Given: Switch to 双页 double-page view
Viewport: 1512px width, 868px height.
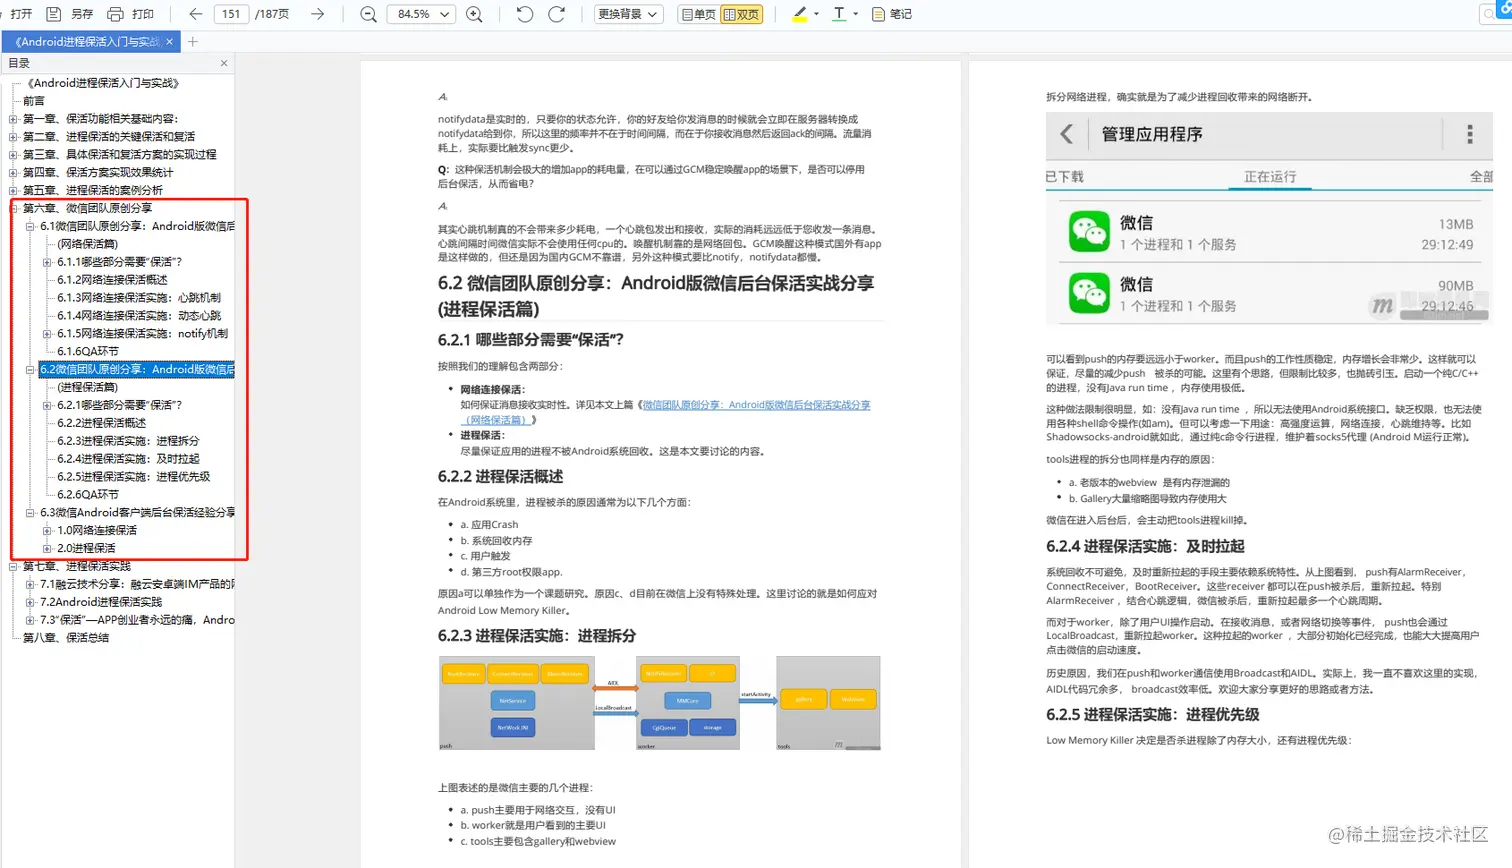Looking at the screenshot, I should point(741,14).
